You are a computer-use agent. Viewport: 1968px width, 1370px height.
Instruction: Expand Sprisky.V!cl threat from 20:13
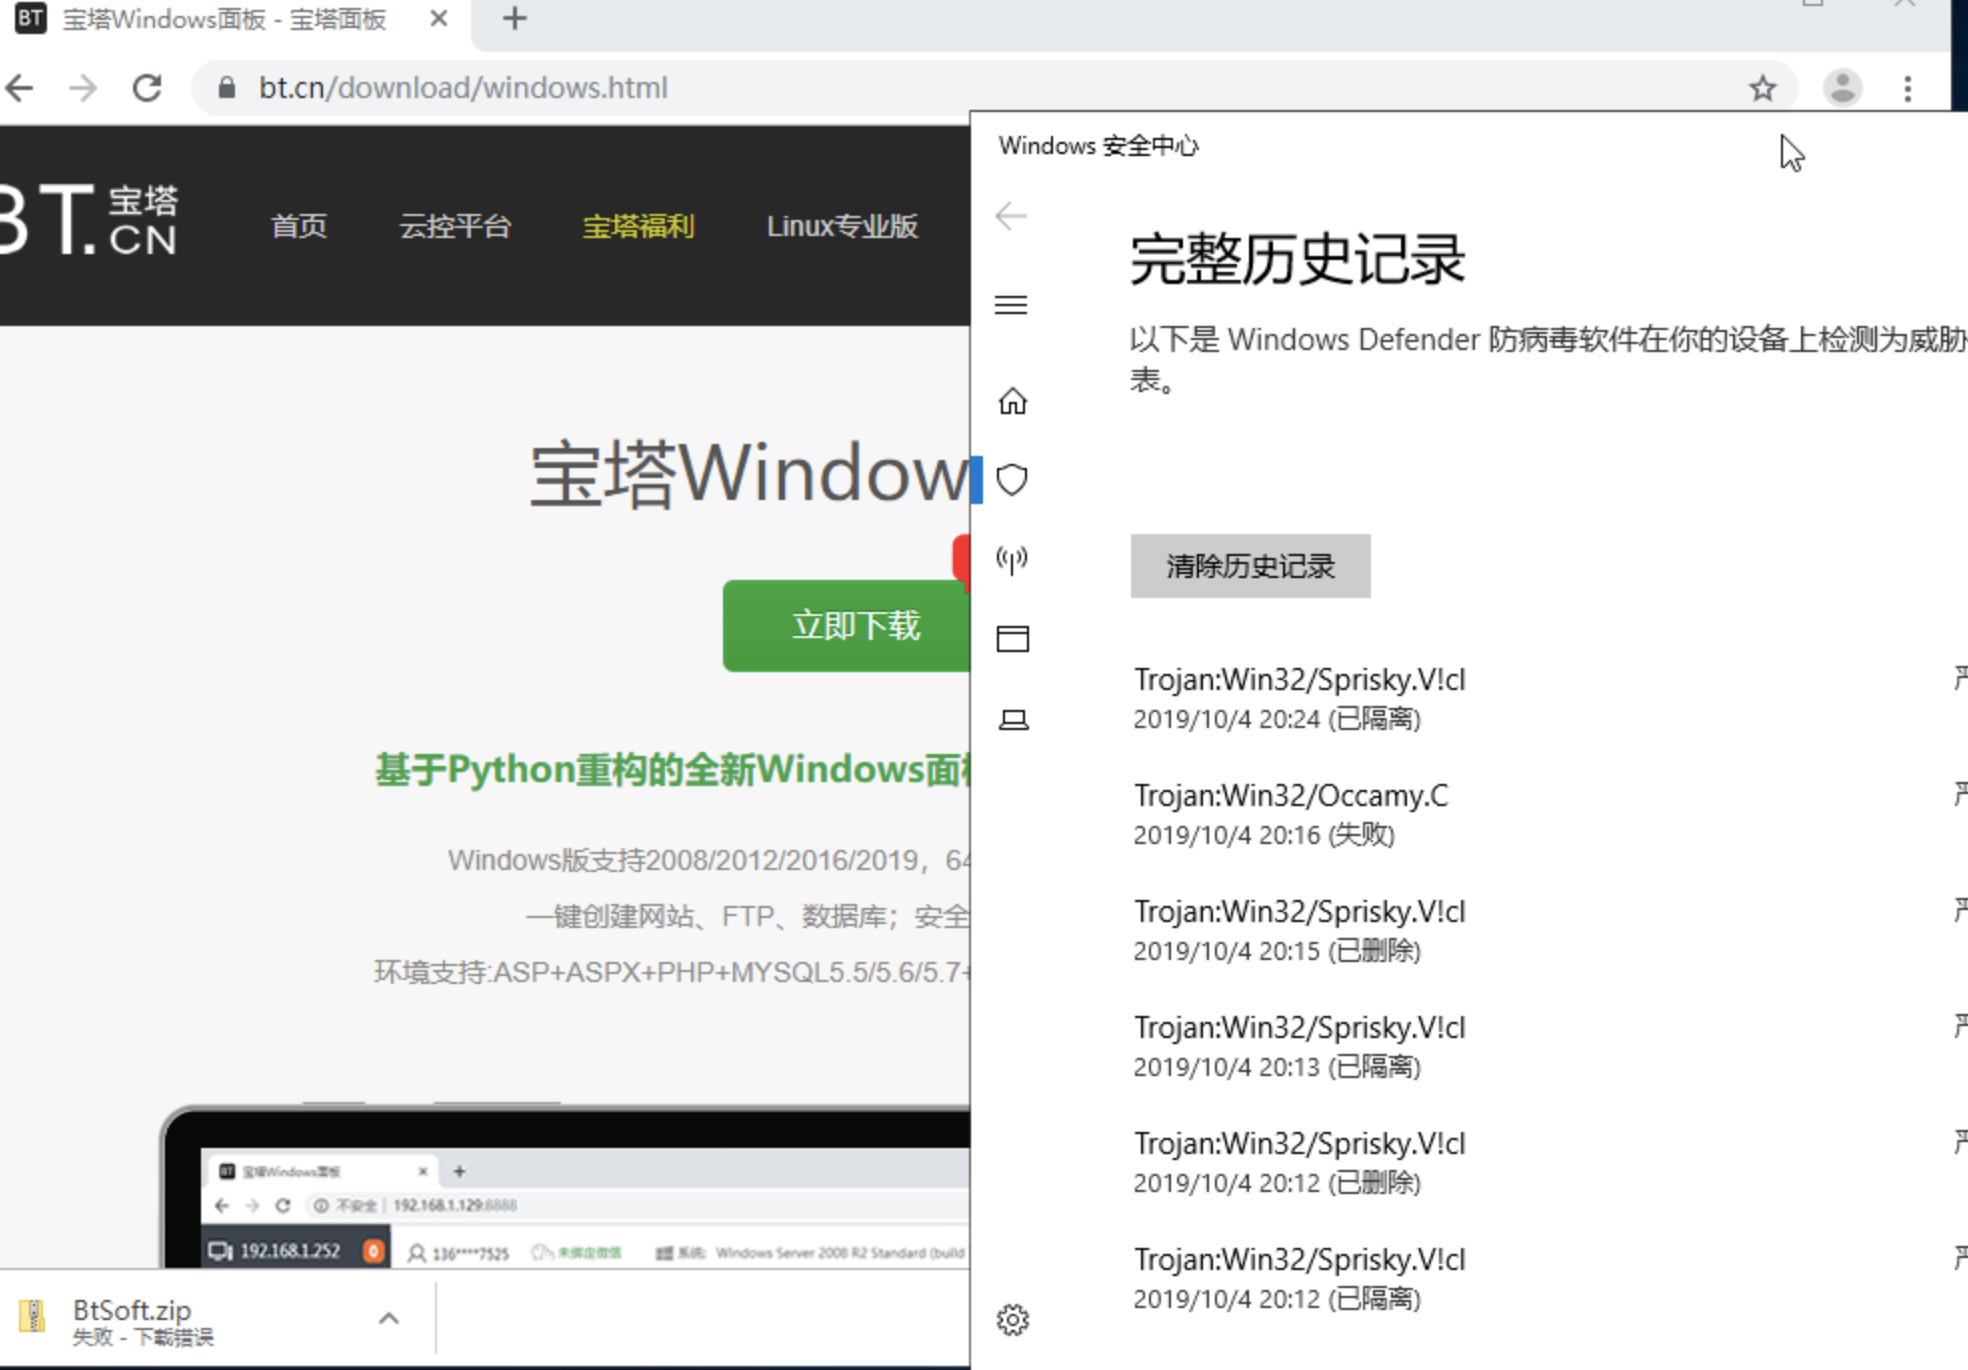pos(1548,1046)
